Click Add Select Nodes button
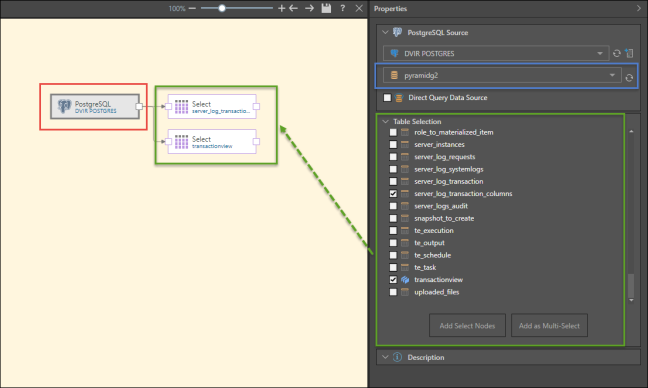This screenshot has width=648, height=388. click(x=467, y=326)
